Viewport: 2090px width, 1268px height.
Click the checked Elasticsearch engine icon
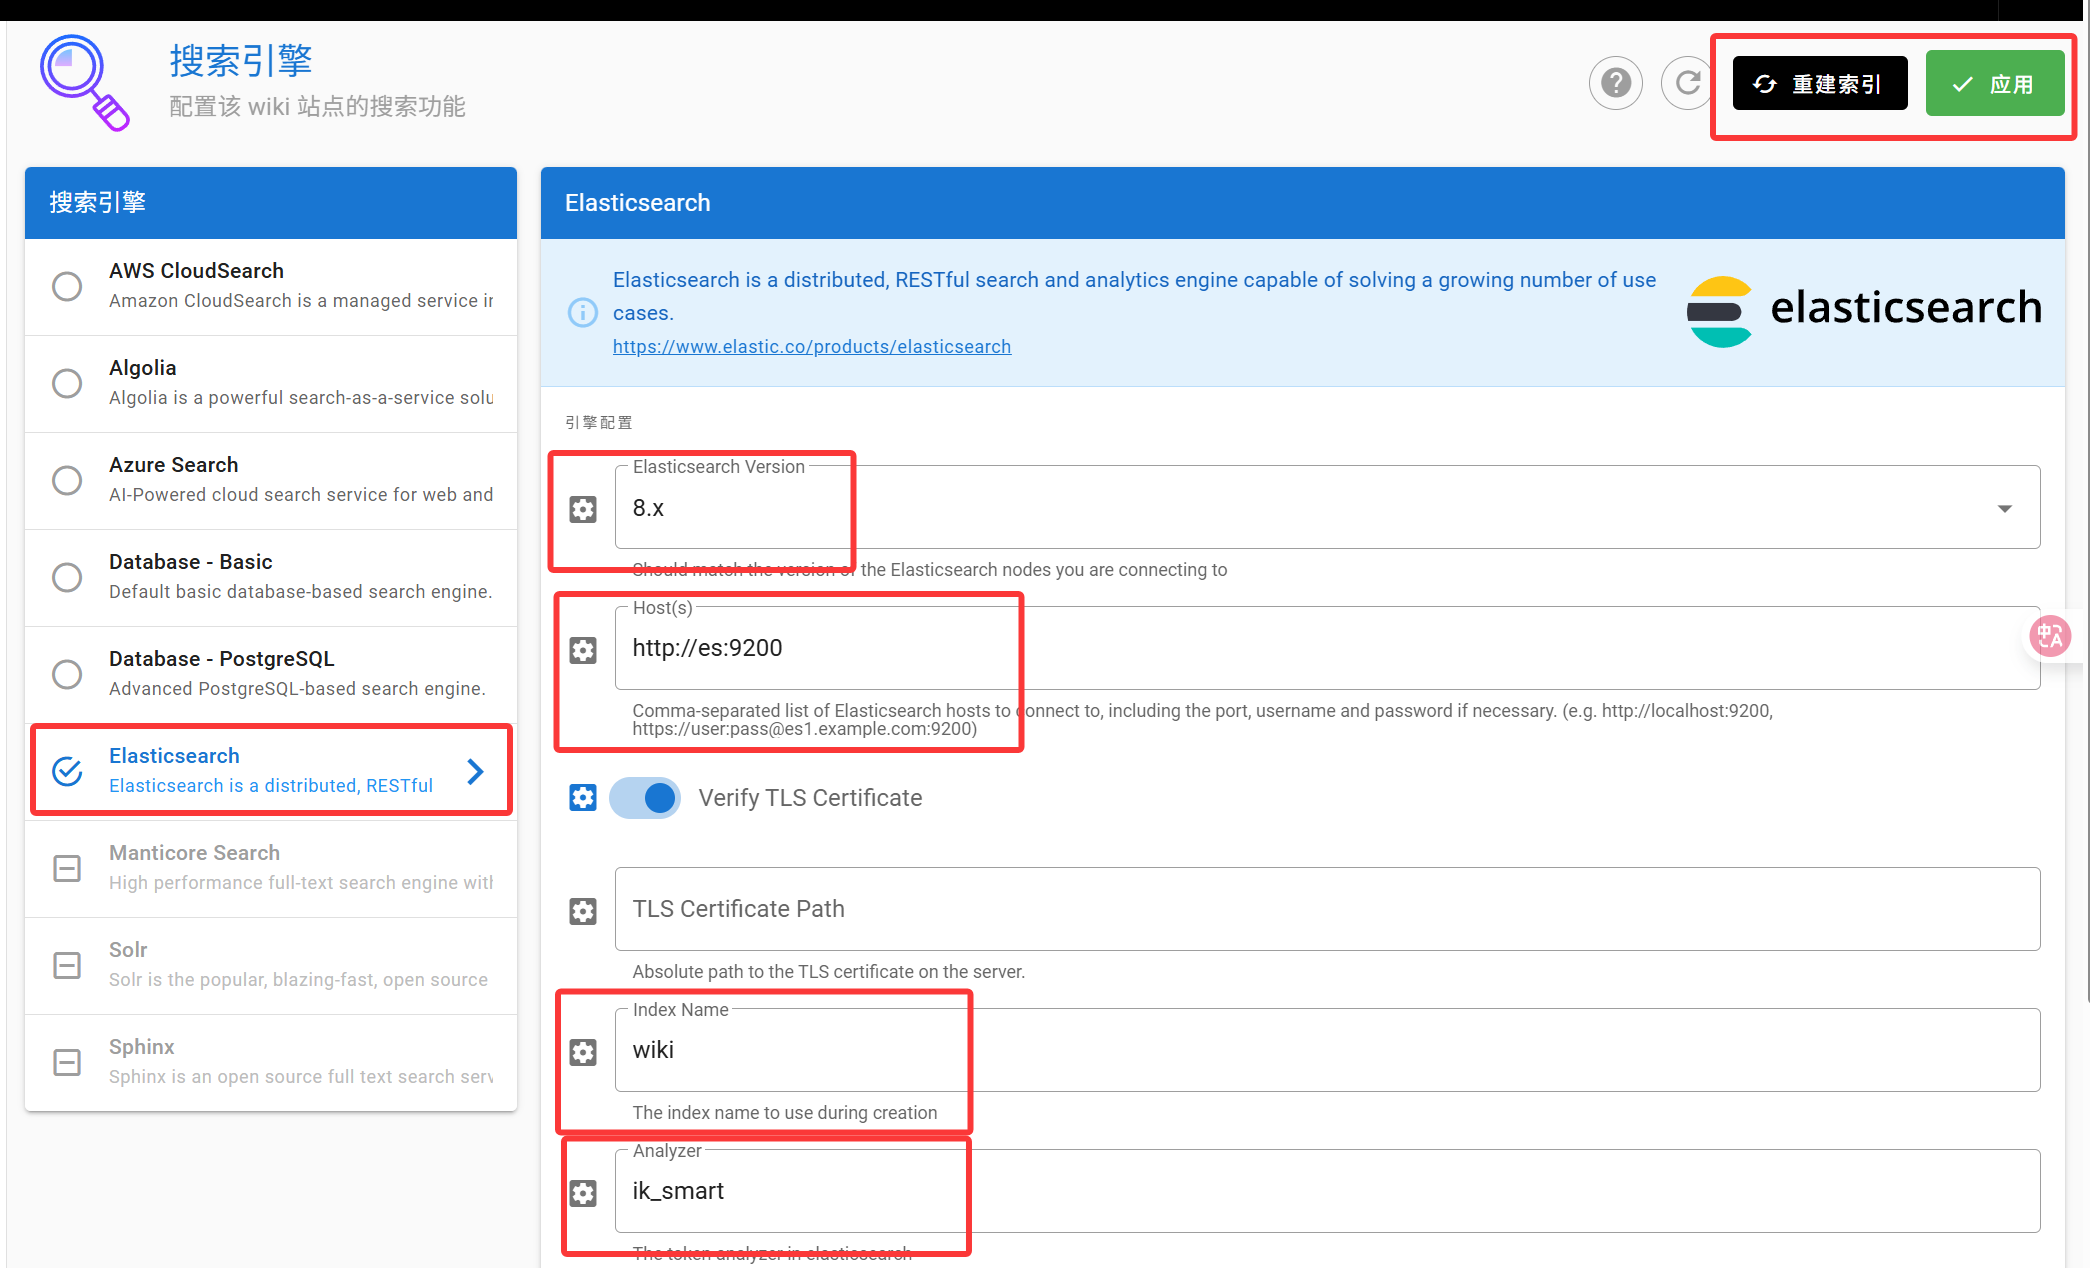pos(67,771)
